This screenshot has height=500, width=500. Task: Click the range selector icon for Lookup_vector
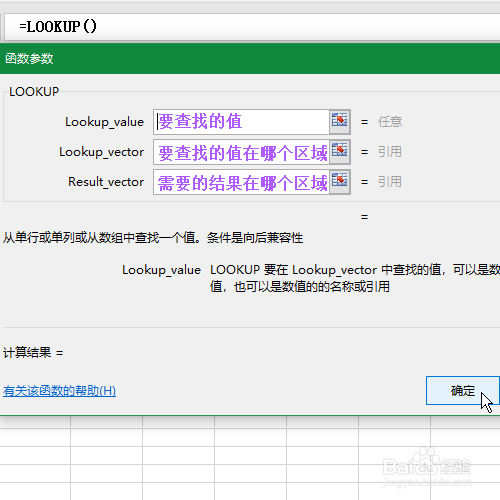click(x=340, y=152)
